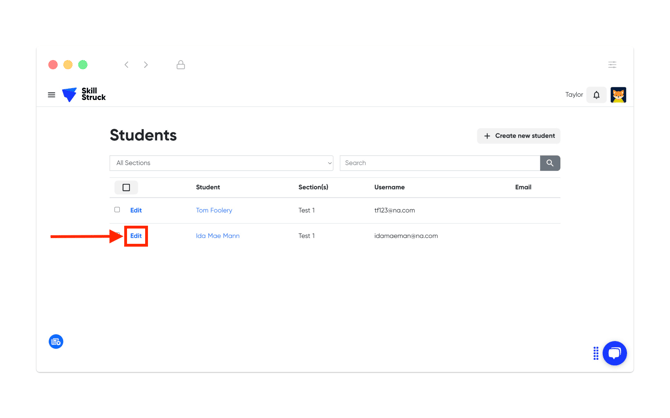
Task: Click the magnifier search button
Action: [550, 163]
